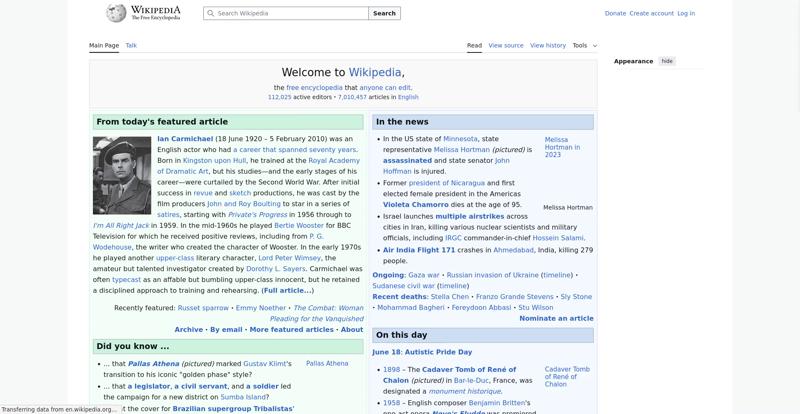
Task: Open the monument historique link
Action: coord(464,392)
